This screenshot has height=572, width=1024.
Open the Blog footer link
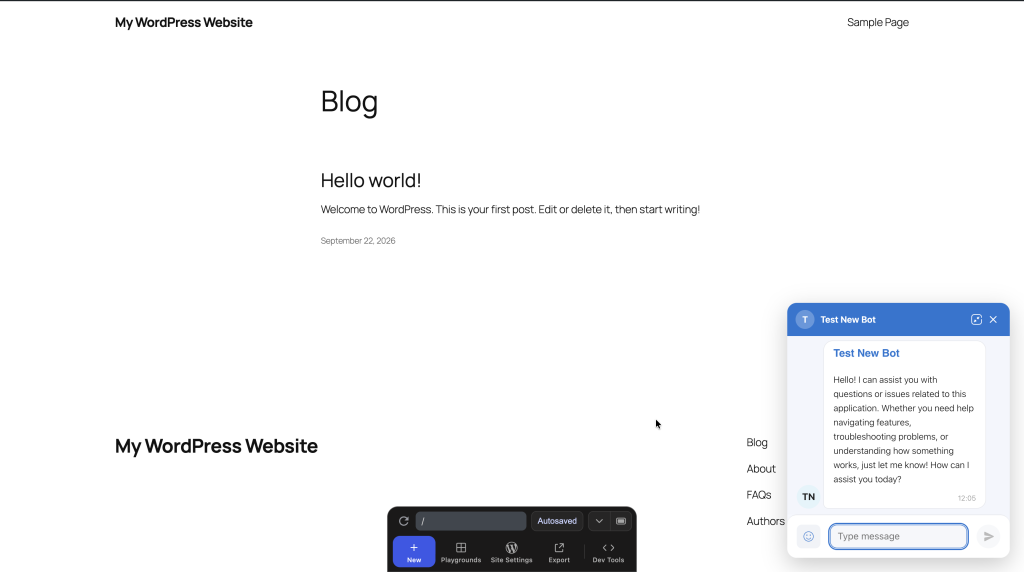click(757, 443)
